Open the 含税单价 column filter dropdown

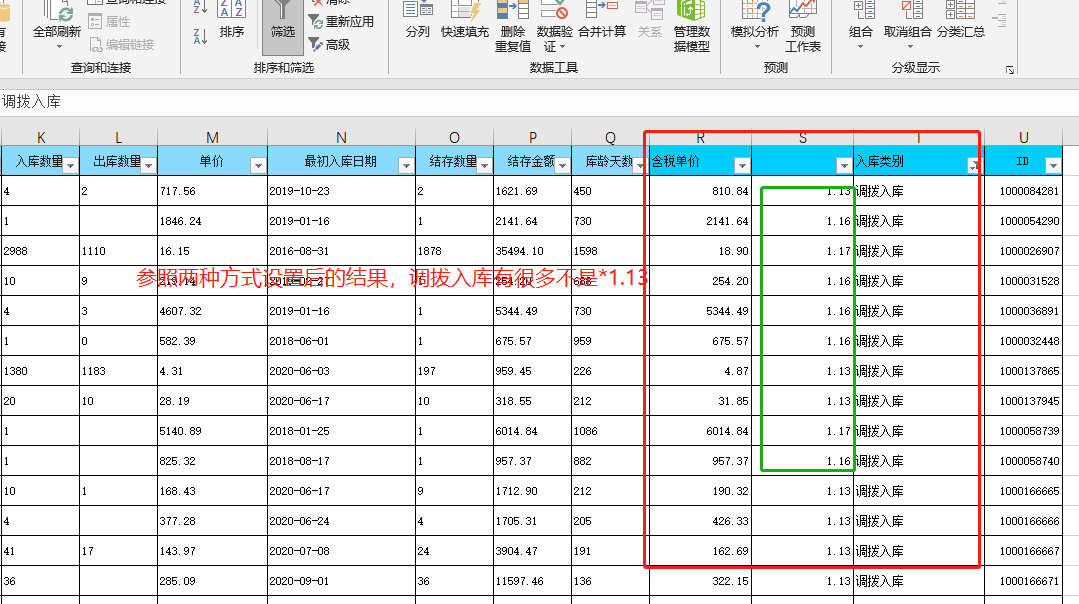coord(742,165)
